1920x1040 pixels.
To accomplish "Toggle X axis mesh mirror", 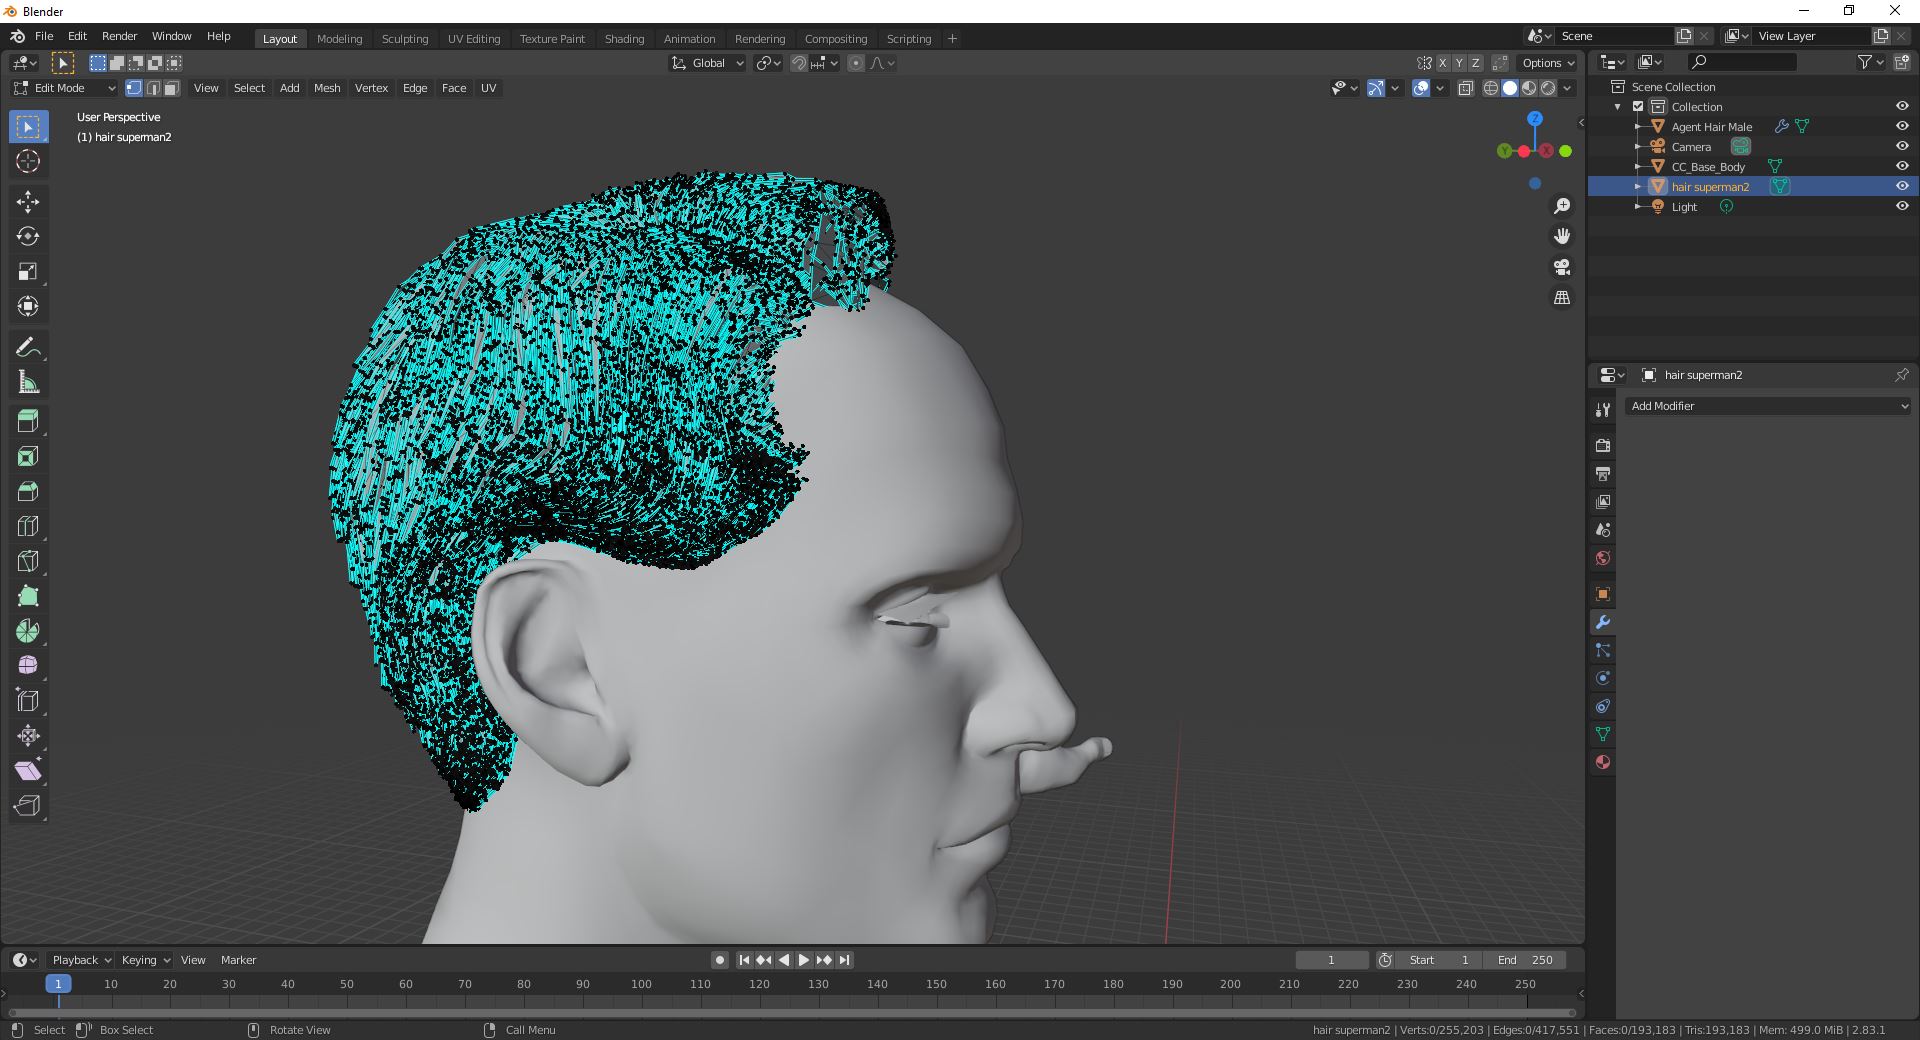I will click(x=1442, y=63).
